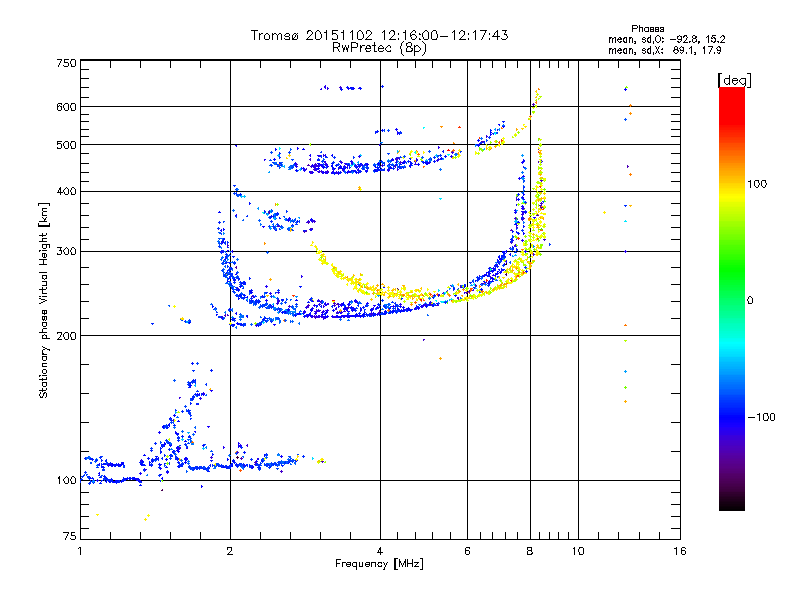The height and width of the screenshot is (600, 800).
Task: Select the y-axis "300" tick label
Action: click(x=66, y=251)
